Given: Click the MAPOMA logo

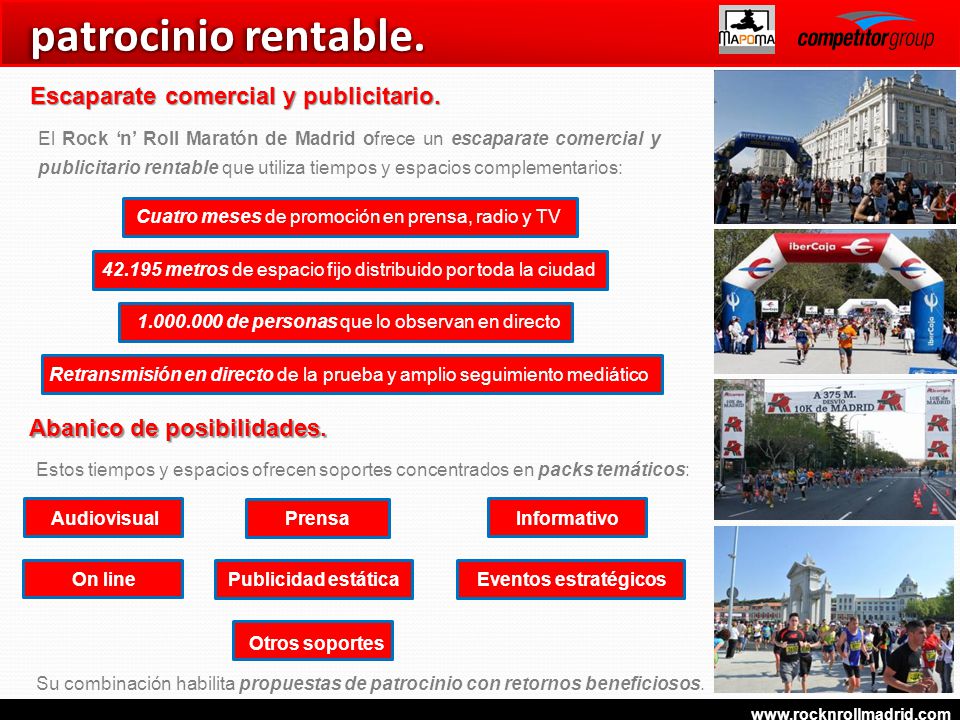Looking at the screenshot, I should pyautogui.click(x=746, y=30).
